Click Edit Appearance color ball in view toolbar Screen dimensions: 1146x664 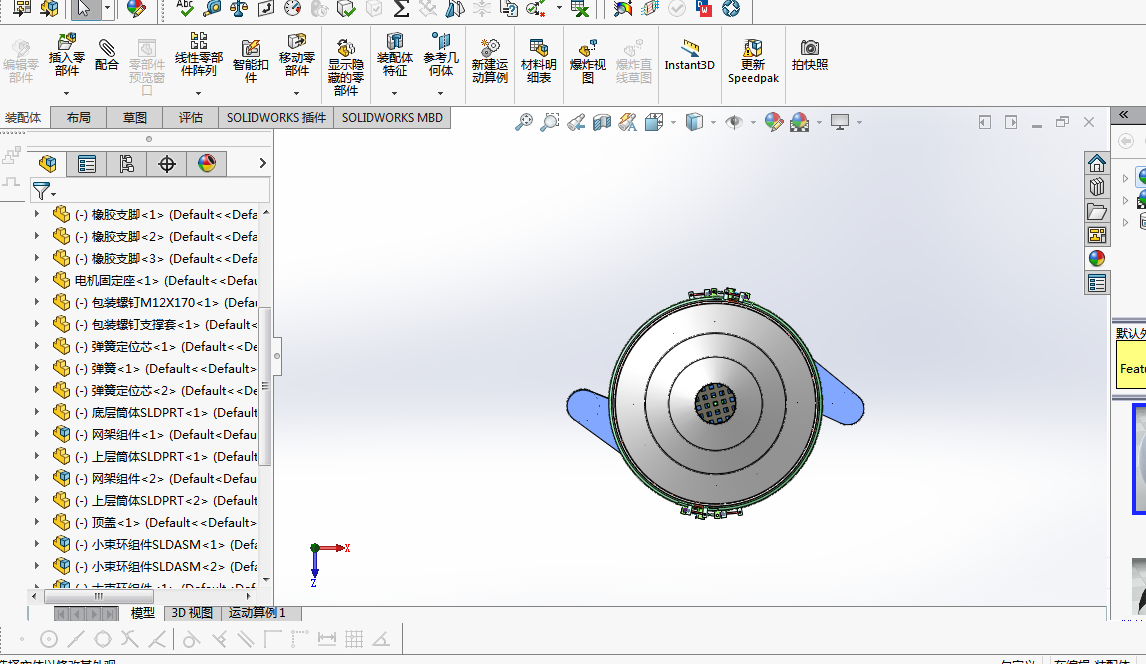pos(773,122)
